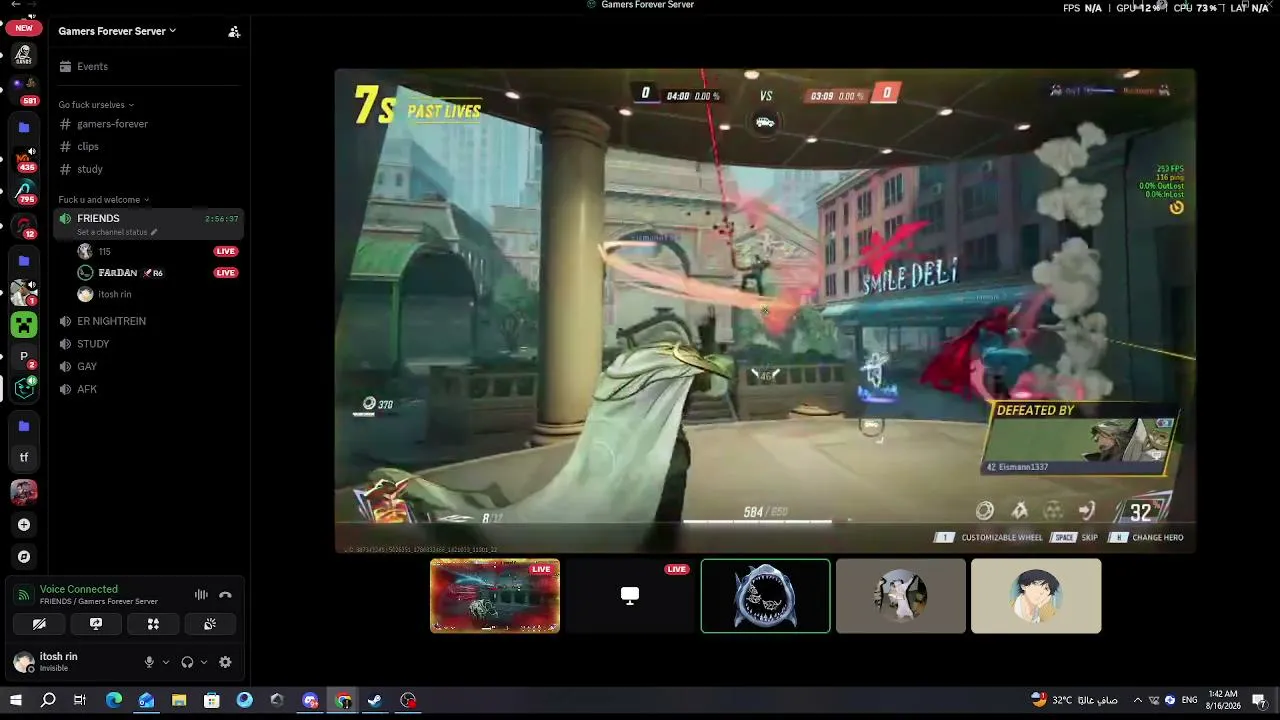Select the anime boy avatar participant tile

[x=1036, y=596]
